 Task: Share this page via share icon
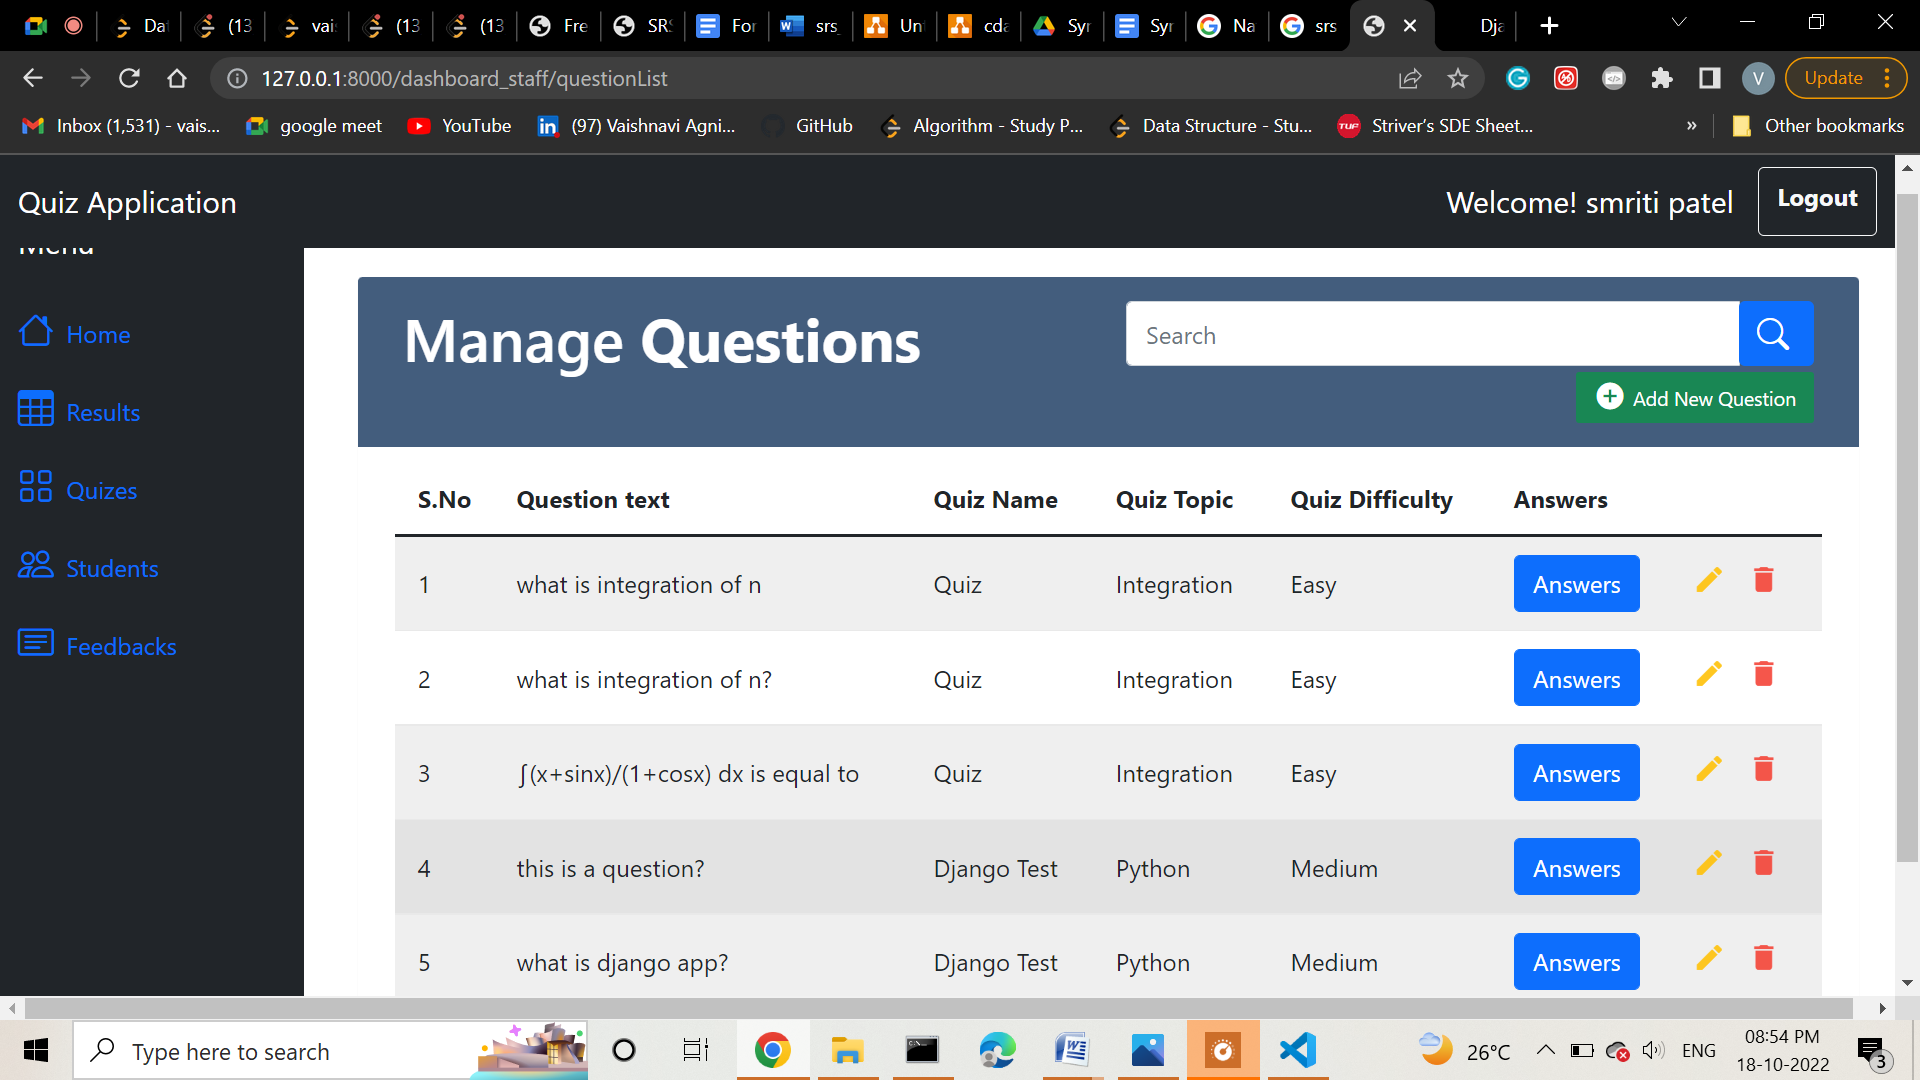coord(1410,78)
